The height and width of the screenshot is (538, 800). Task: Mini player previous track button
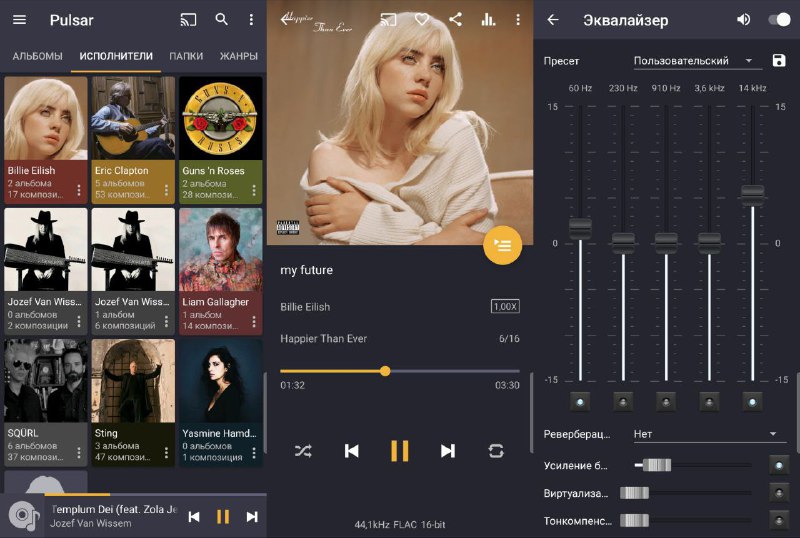pos(194,517)
